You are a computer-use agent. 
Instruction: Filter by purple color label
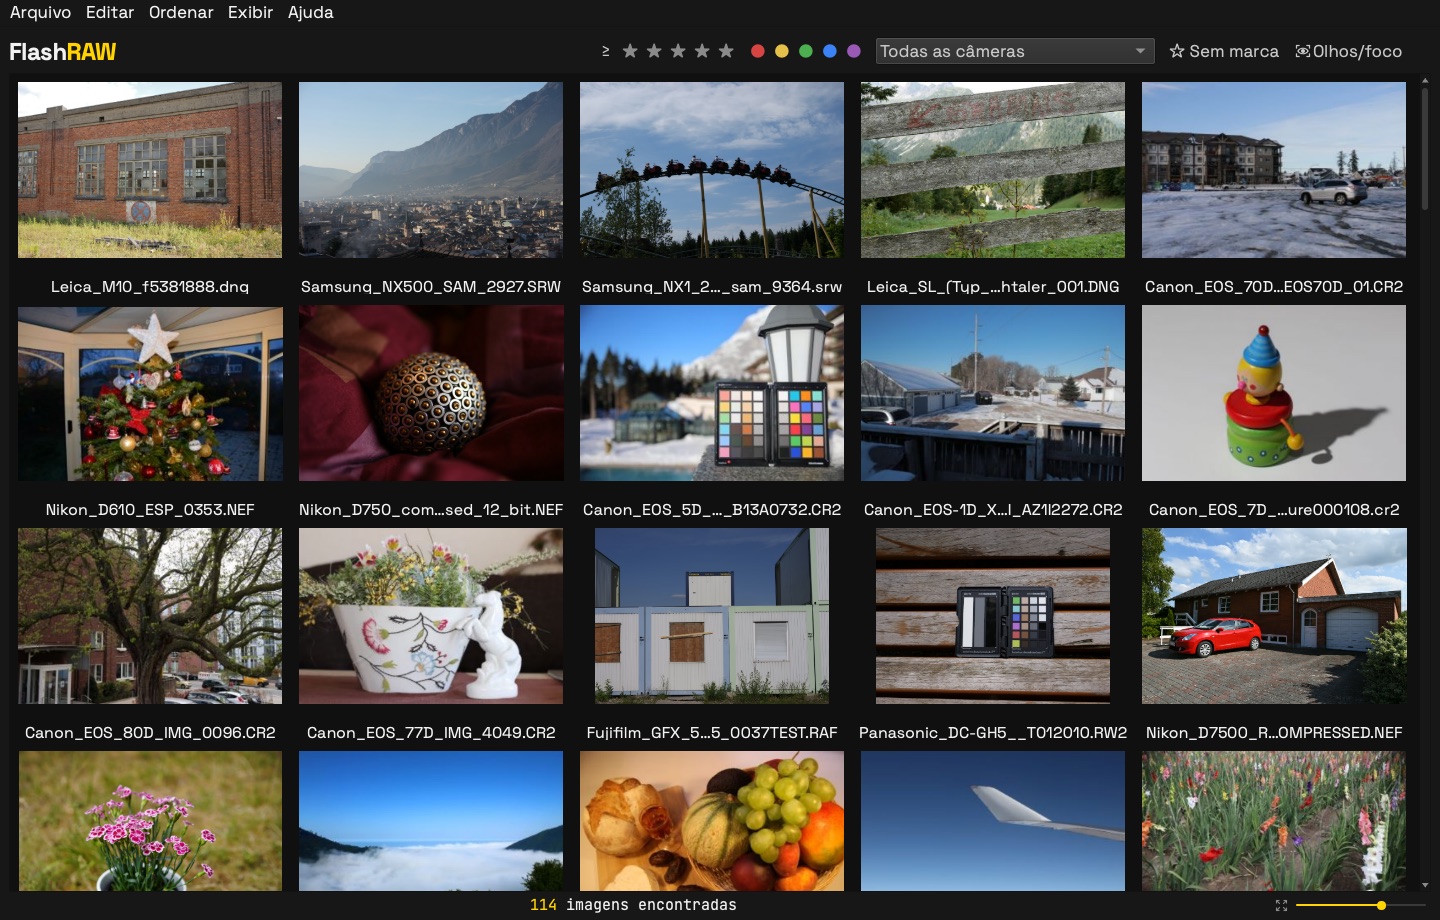point(854,51)
